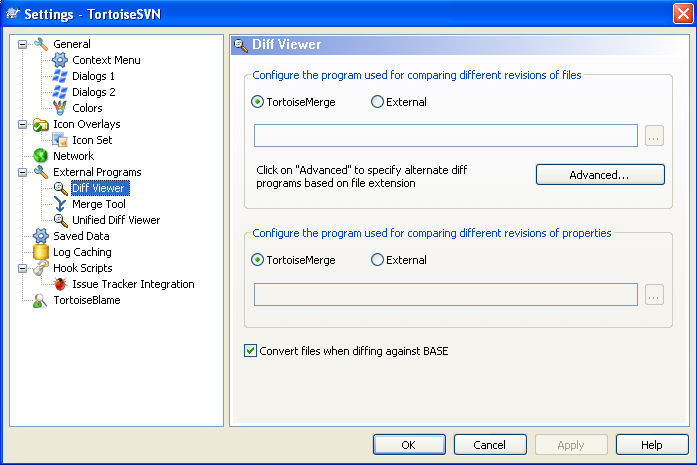
Task: Click the OK button
Action: [408, 444]
